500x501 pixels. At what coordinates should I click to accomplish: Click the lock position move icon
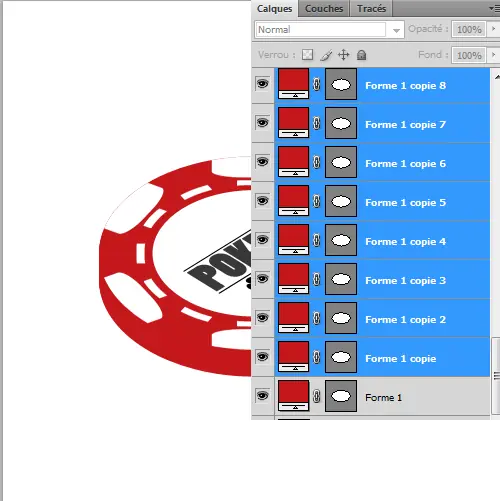(x=344, y=55)
